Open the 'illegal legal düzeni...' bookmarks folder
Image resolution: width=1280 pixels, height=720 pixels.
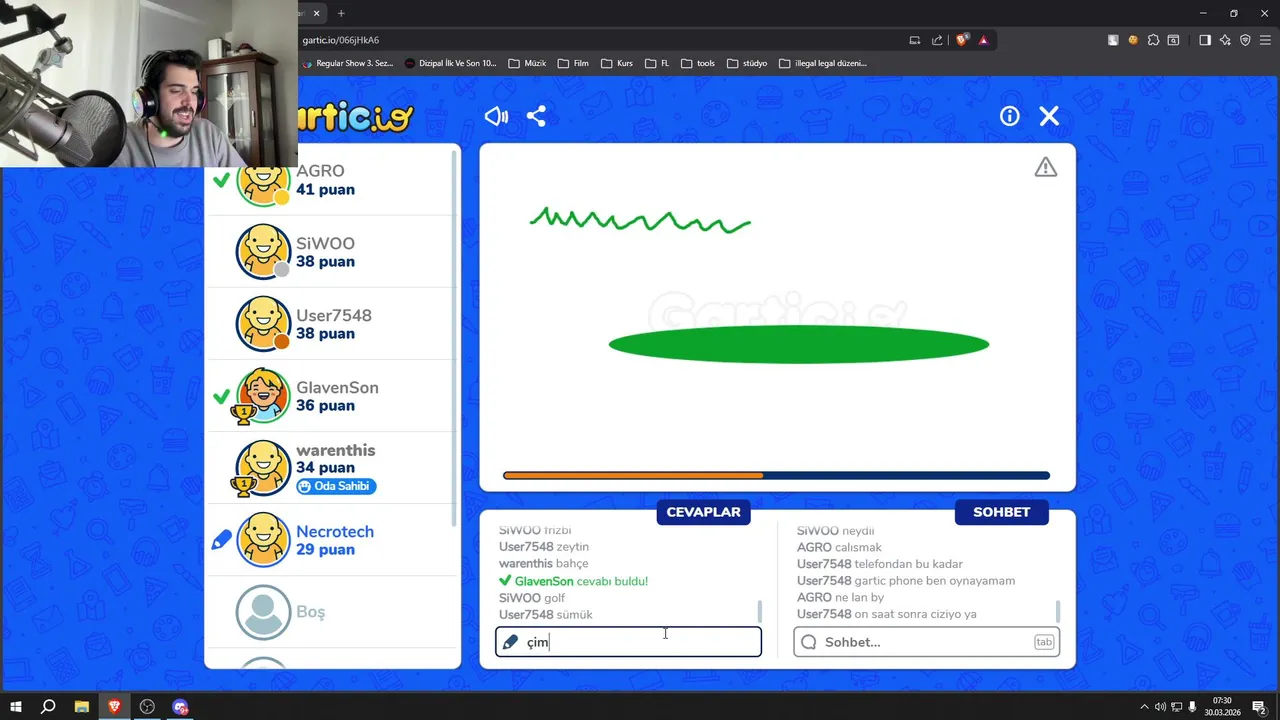pos(823,63)
